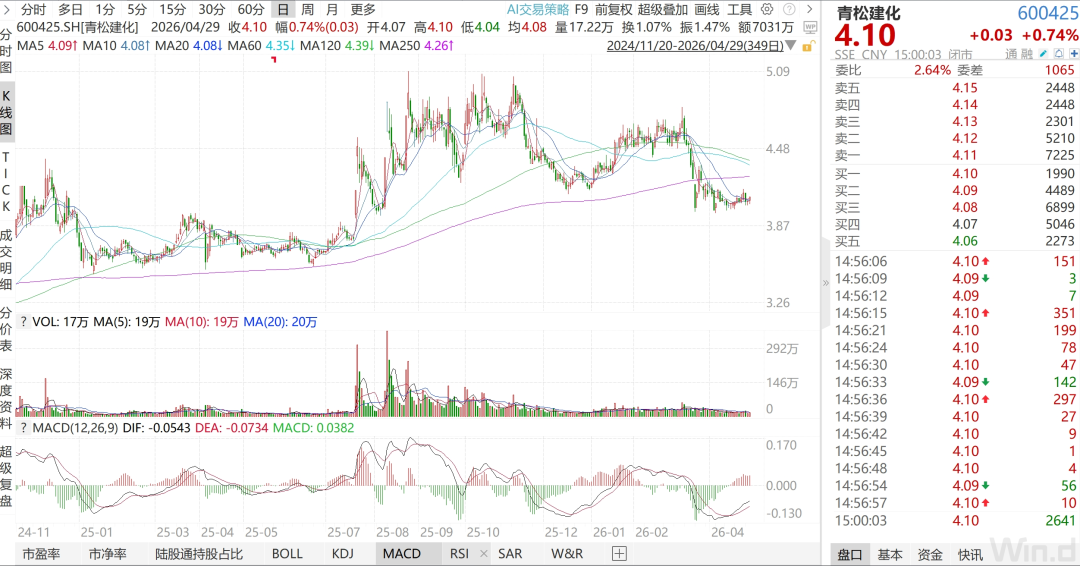The width and height of the screenshot is (1080, 566).
Task: Open 前复权 adjustment dropdown
Action: [613, 9]
